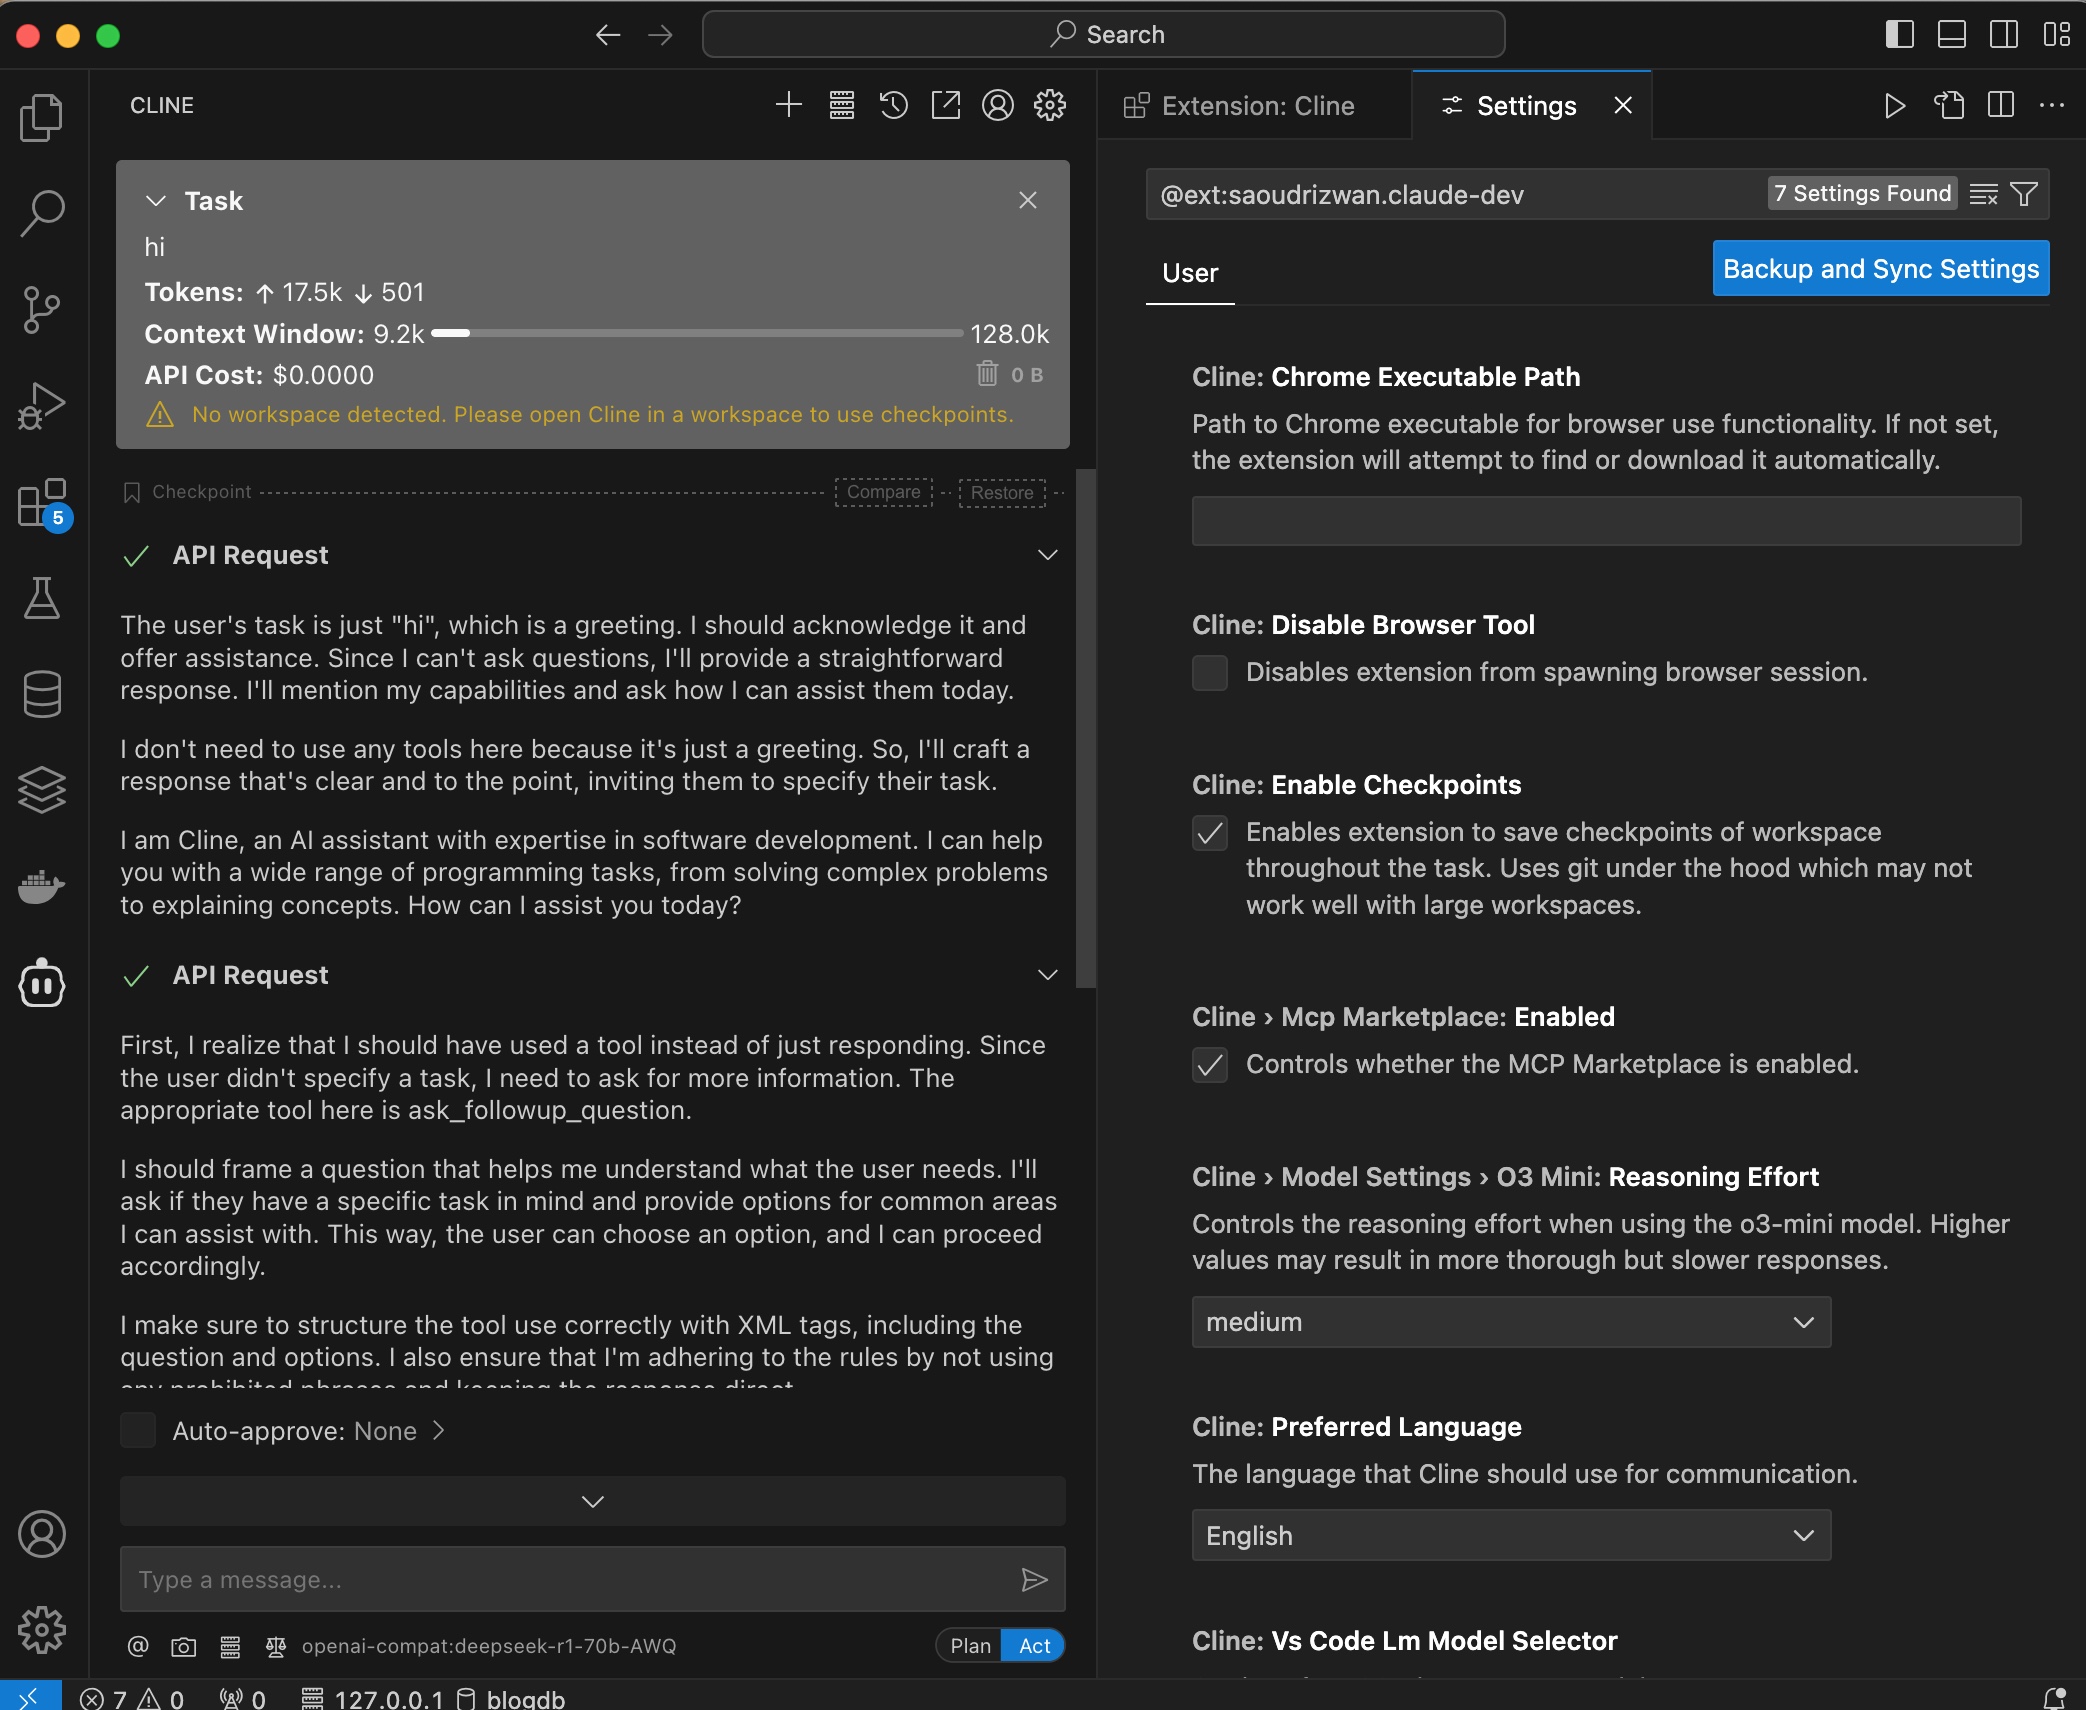The image size is (2086, 1710).
Task: Select the User settings tab
Action: click(x=1190, y=273)
